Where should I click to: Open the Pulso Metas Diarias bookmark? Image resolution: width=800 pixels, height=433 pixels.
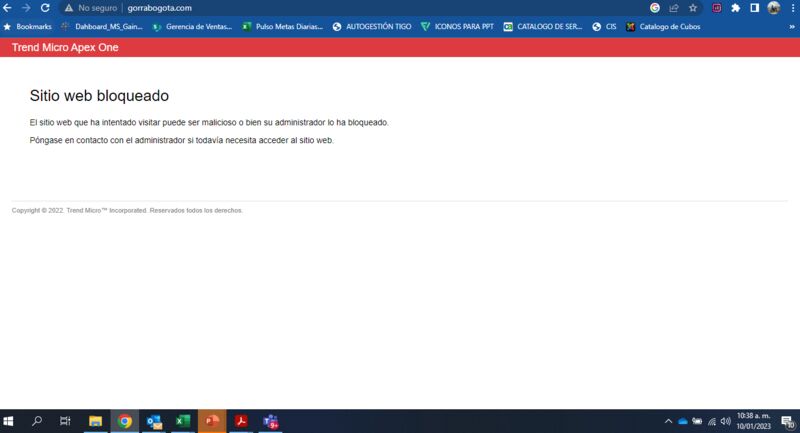[x=283, y=27]
